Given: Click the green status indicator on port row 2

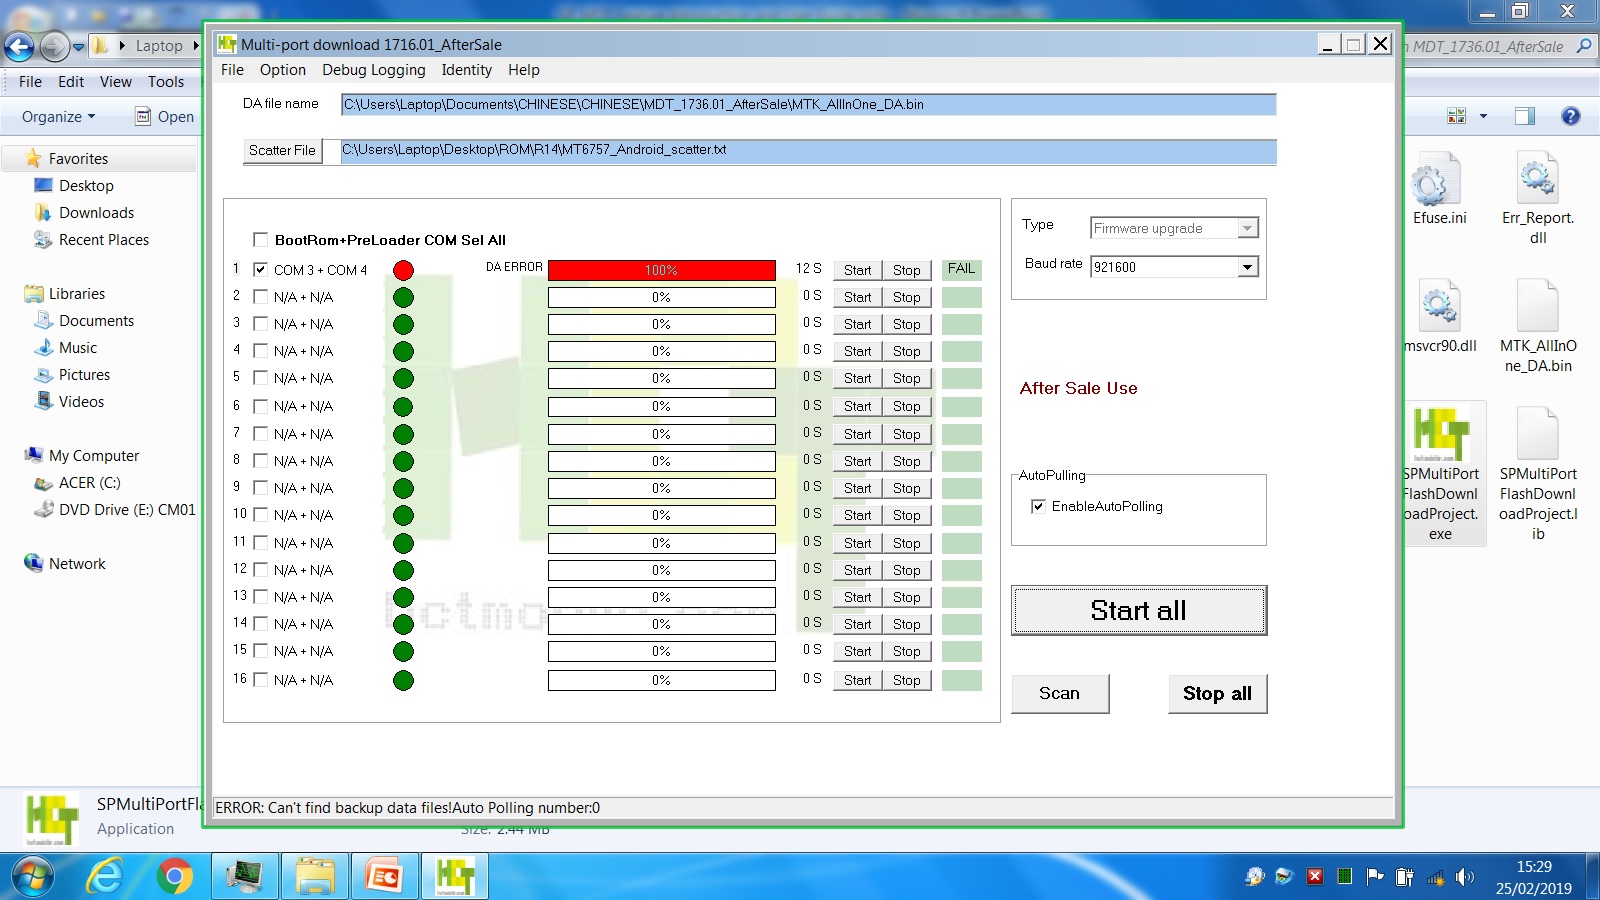Looking at the screenshot, I should [403, 297].
